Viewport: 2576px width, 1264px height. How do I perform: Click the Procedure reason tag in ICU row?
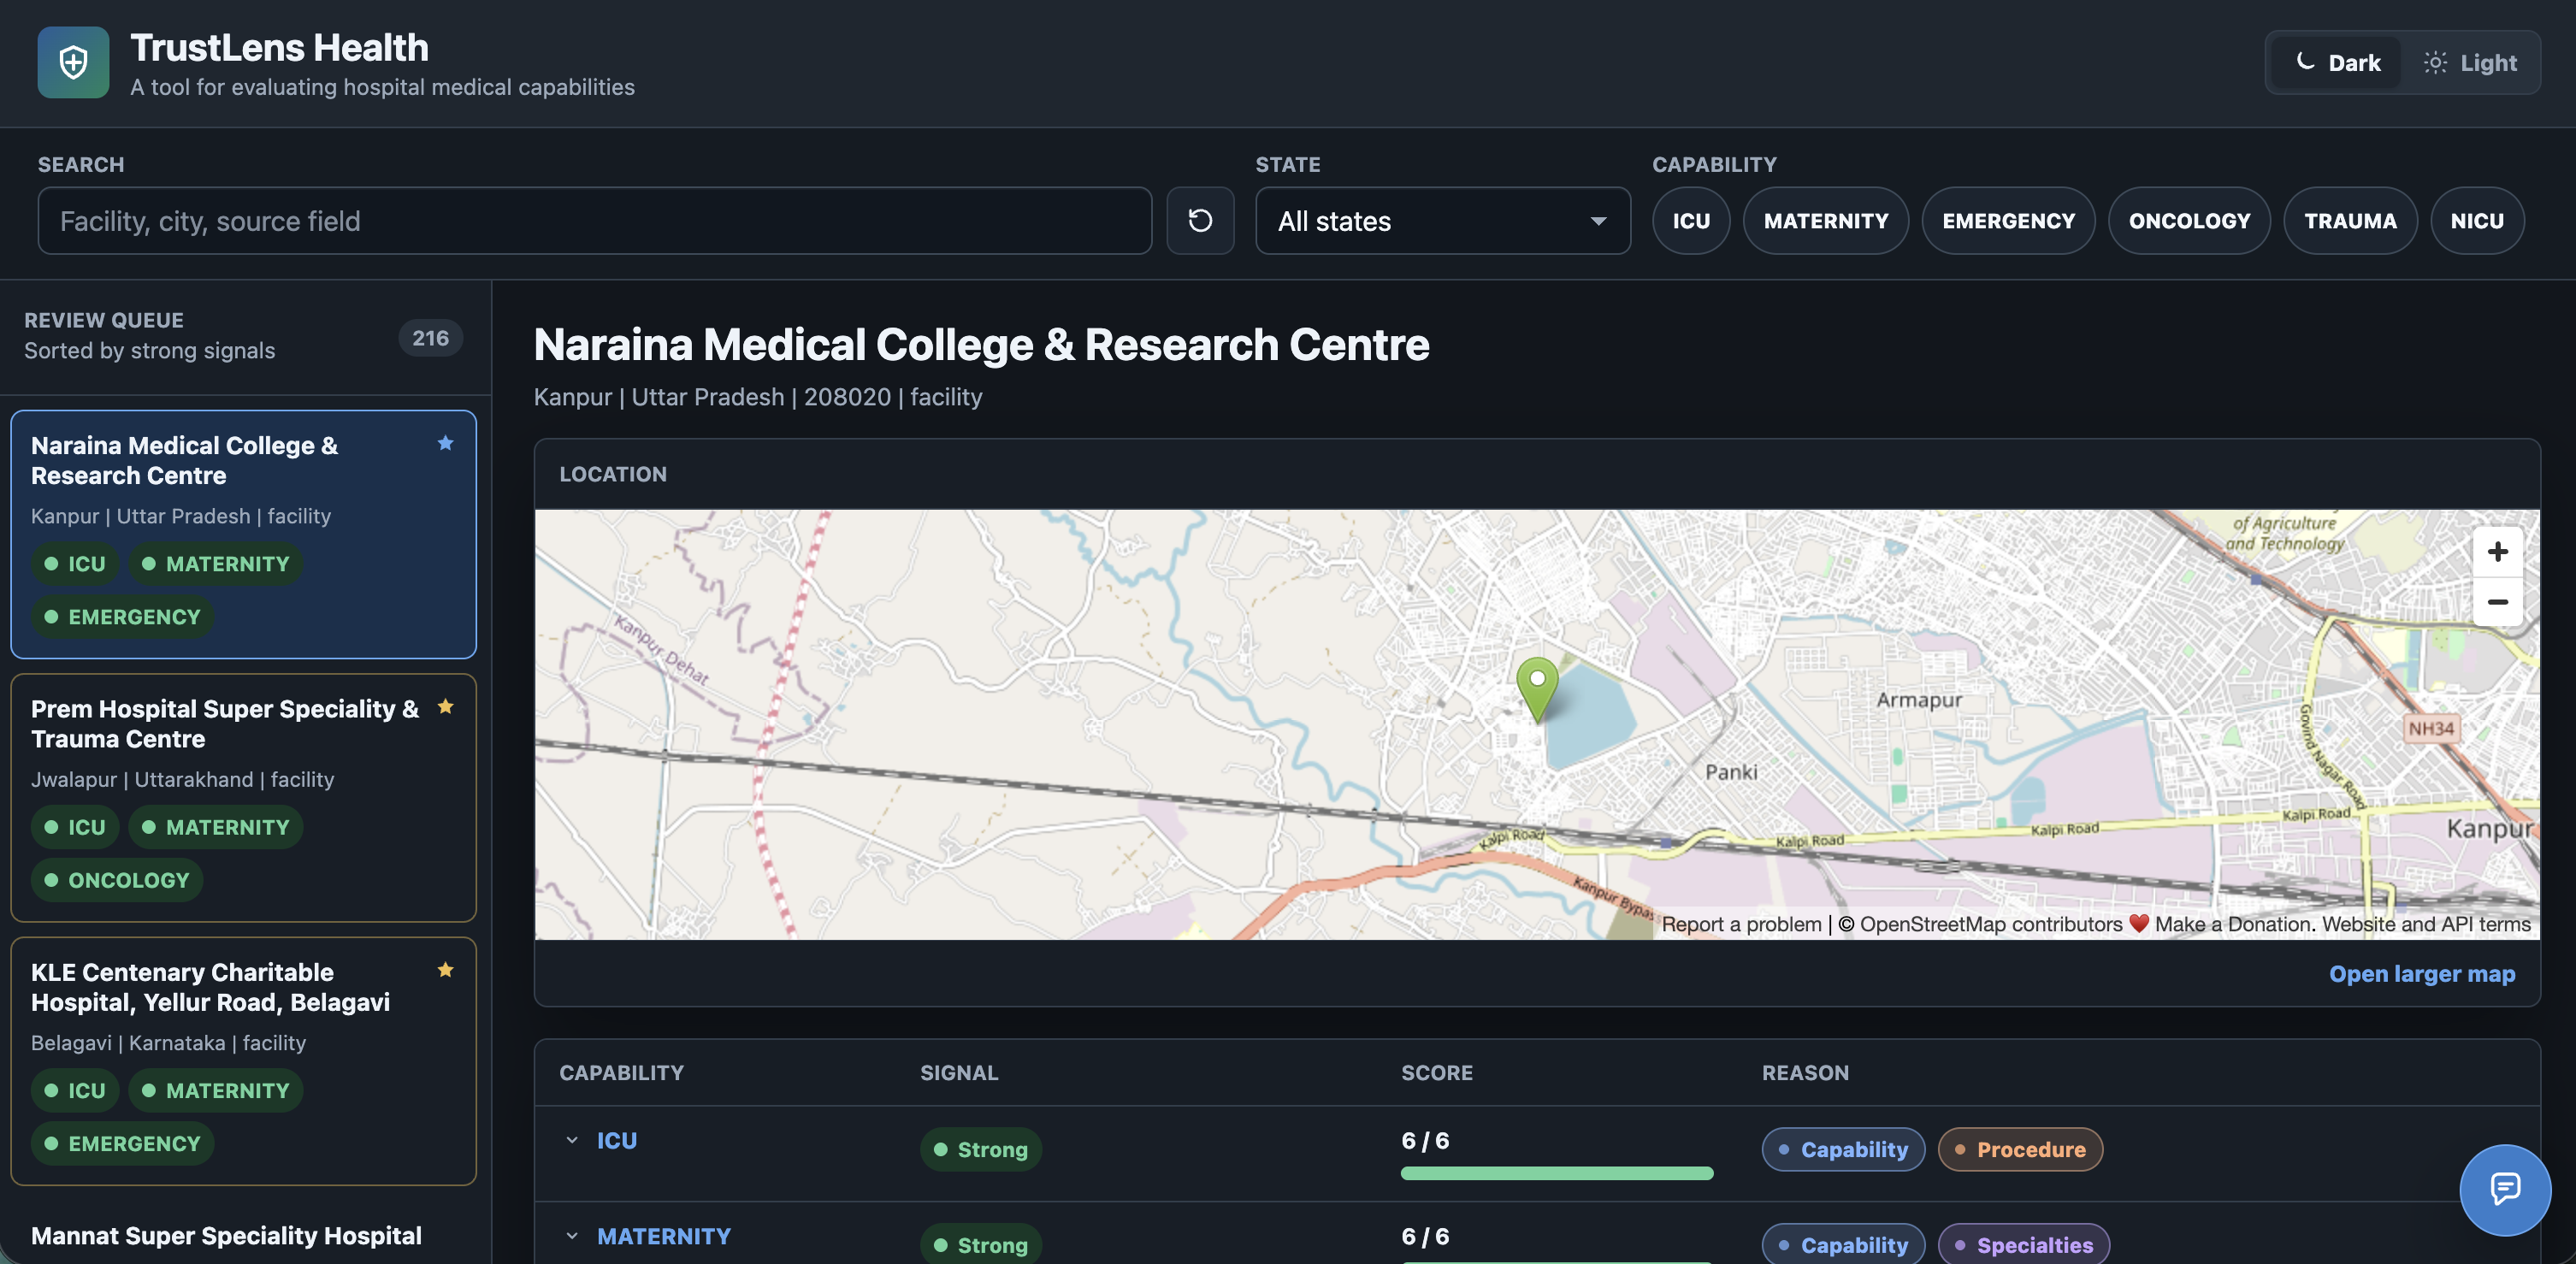click(x=2020, y=1149)
